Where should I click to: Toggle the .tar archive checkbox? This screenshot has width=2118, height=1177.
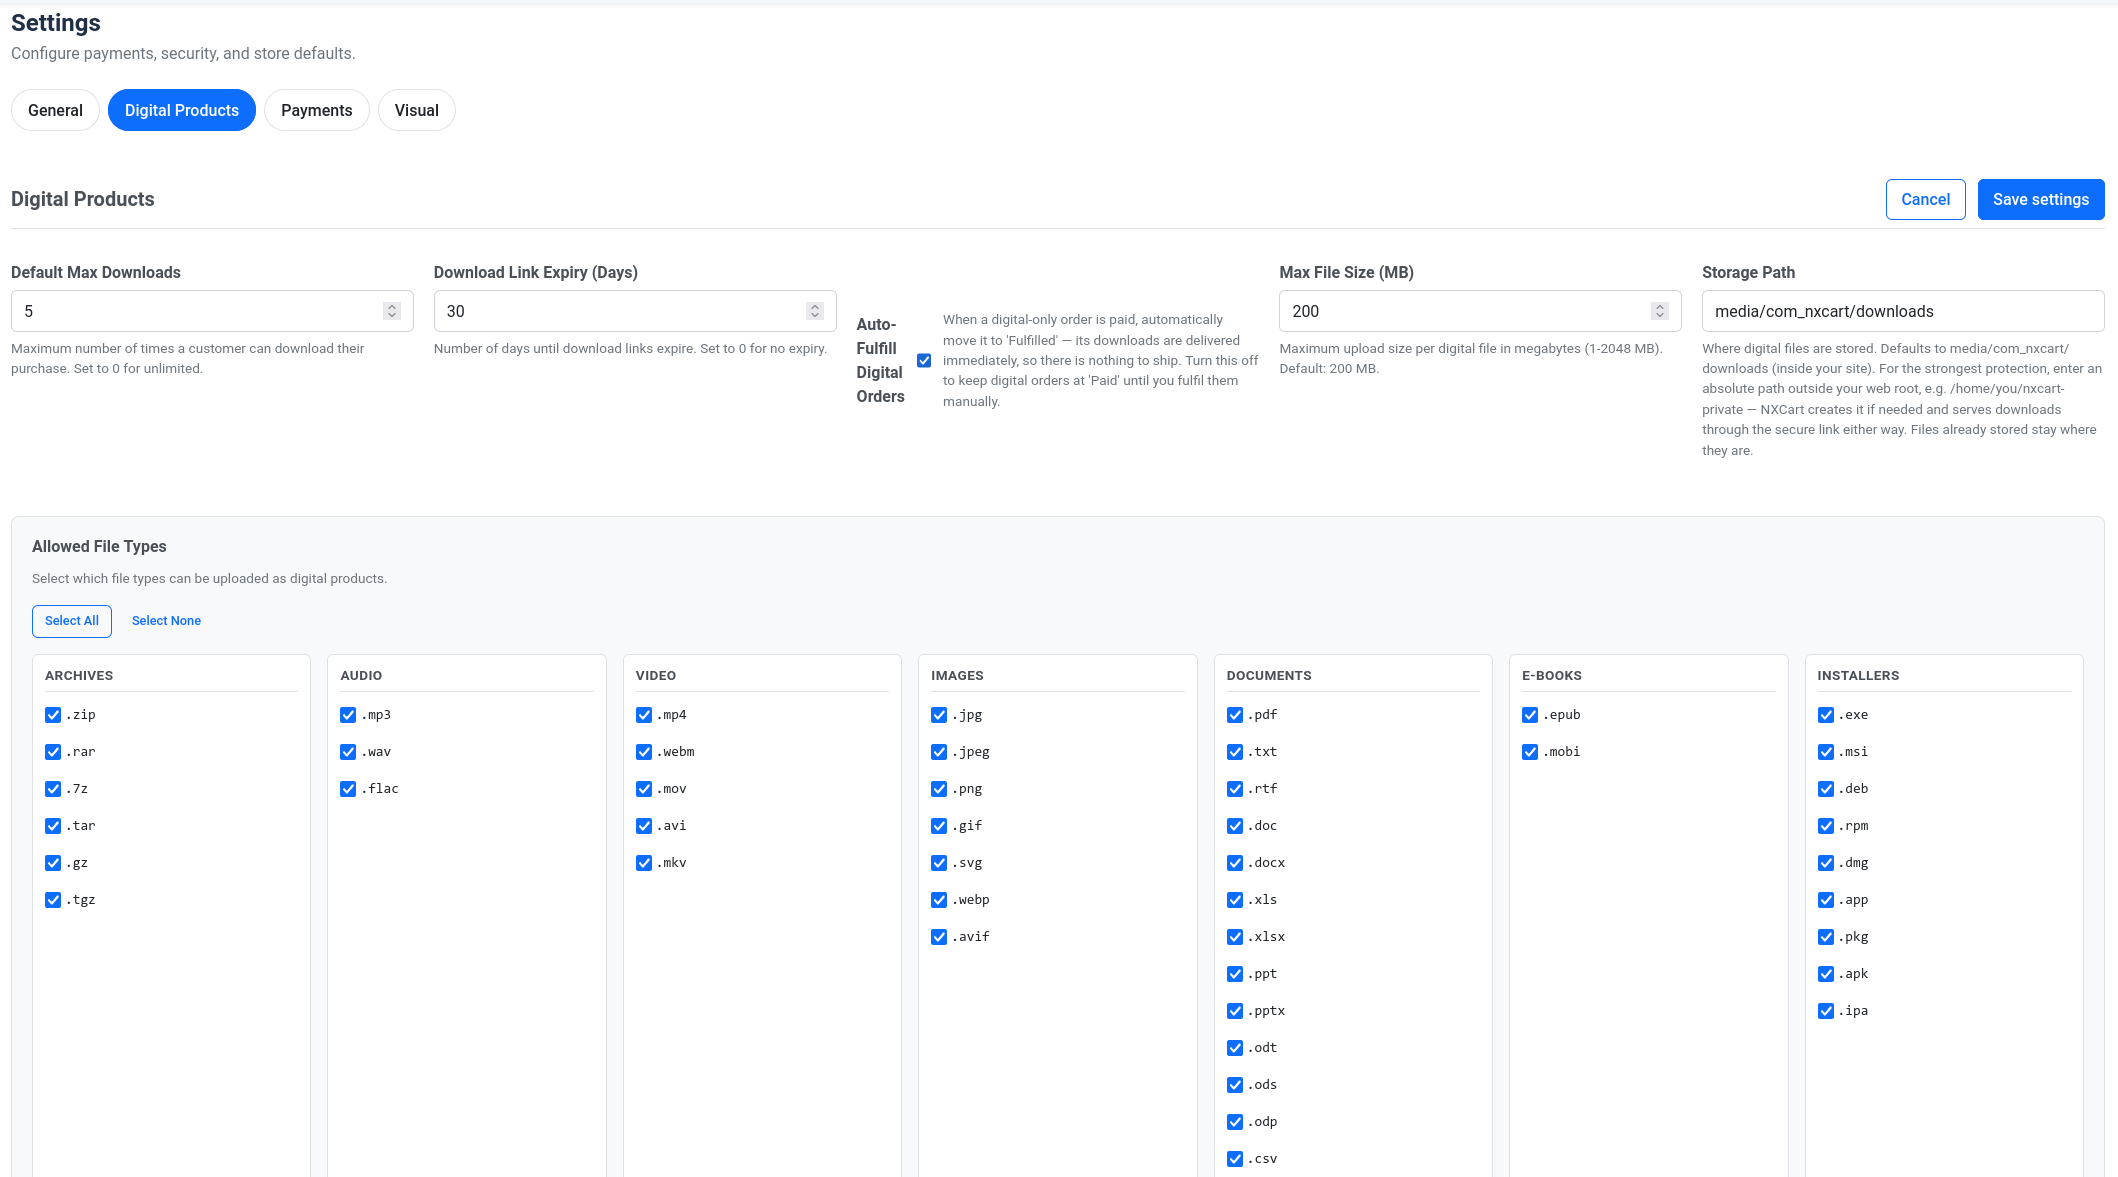[53, 826]
